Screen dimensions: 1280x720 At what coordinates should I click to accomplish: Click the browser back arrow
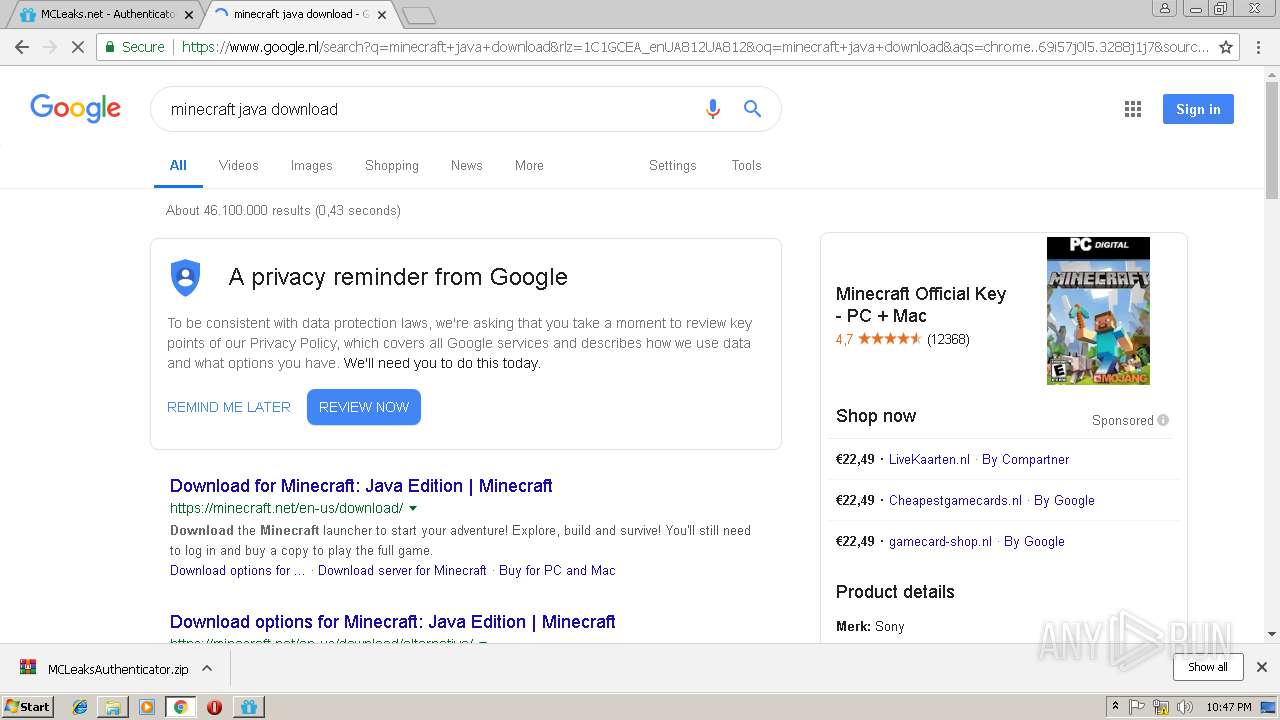tap(22, 47)
